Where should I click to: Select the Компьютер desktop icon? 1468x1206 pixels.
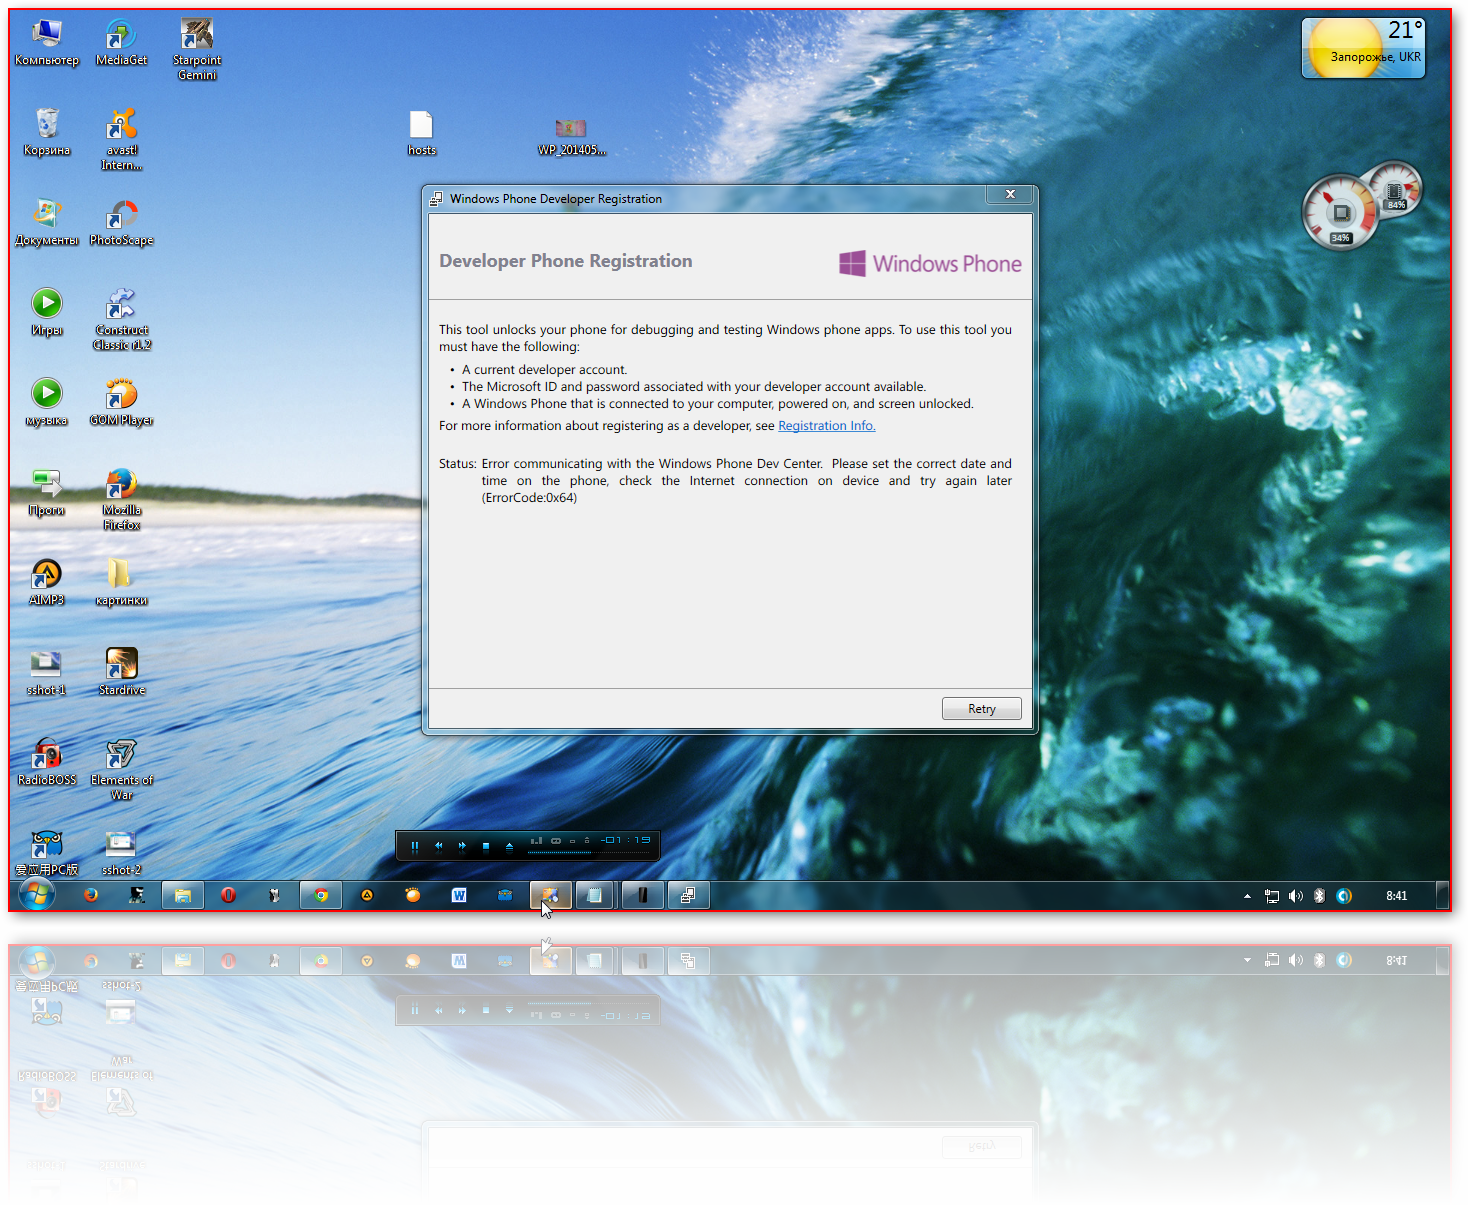47,43
